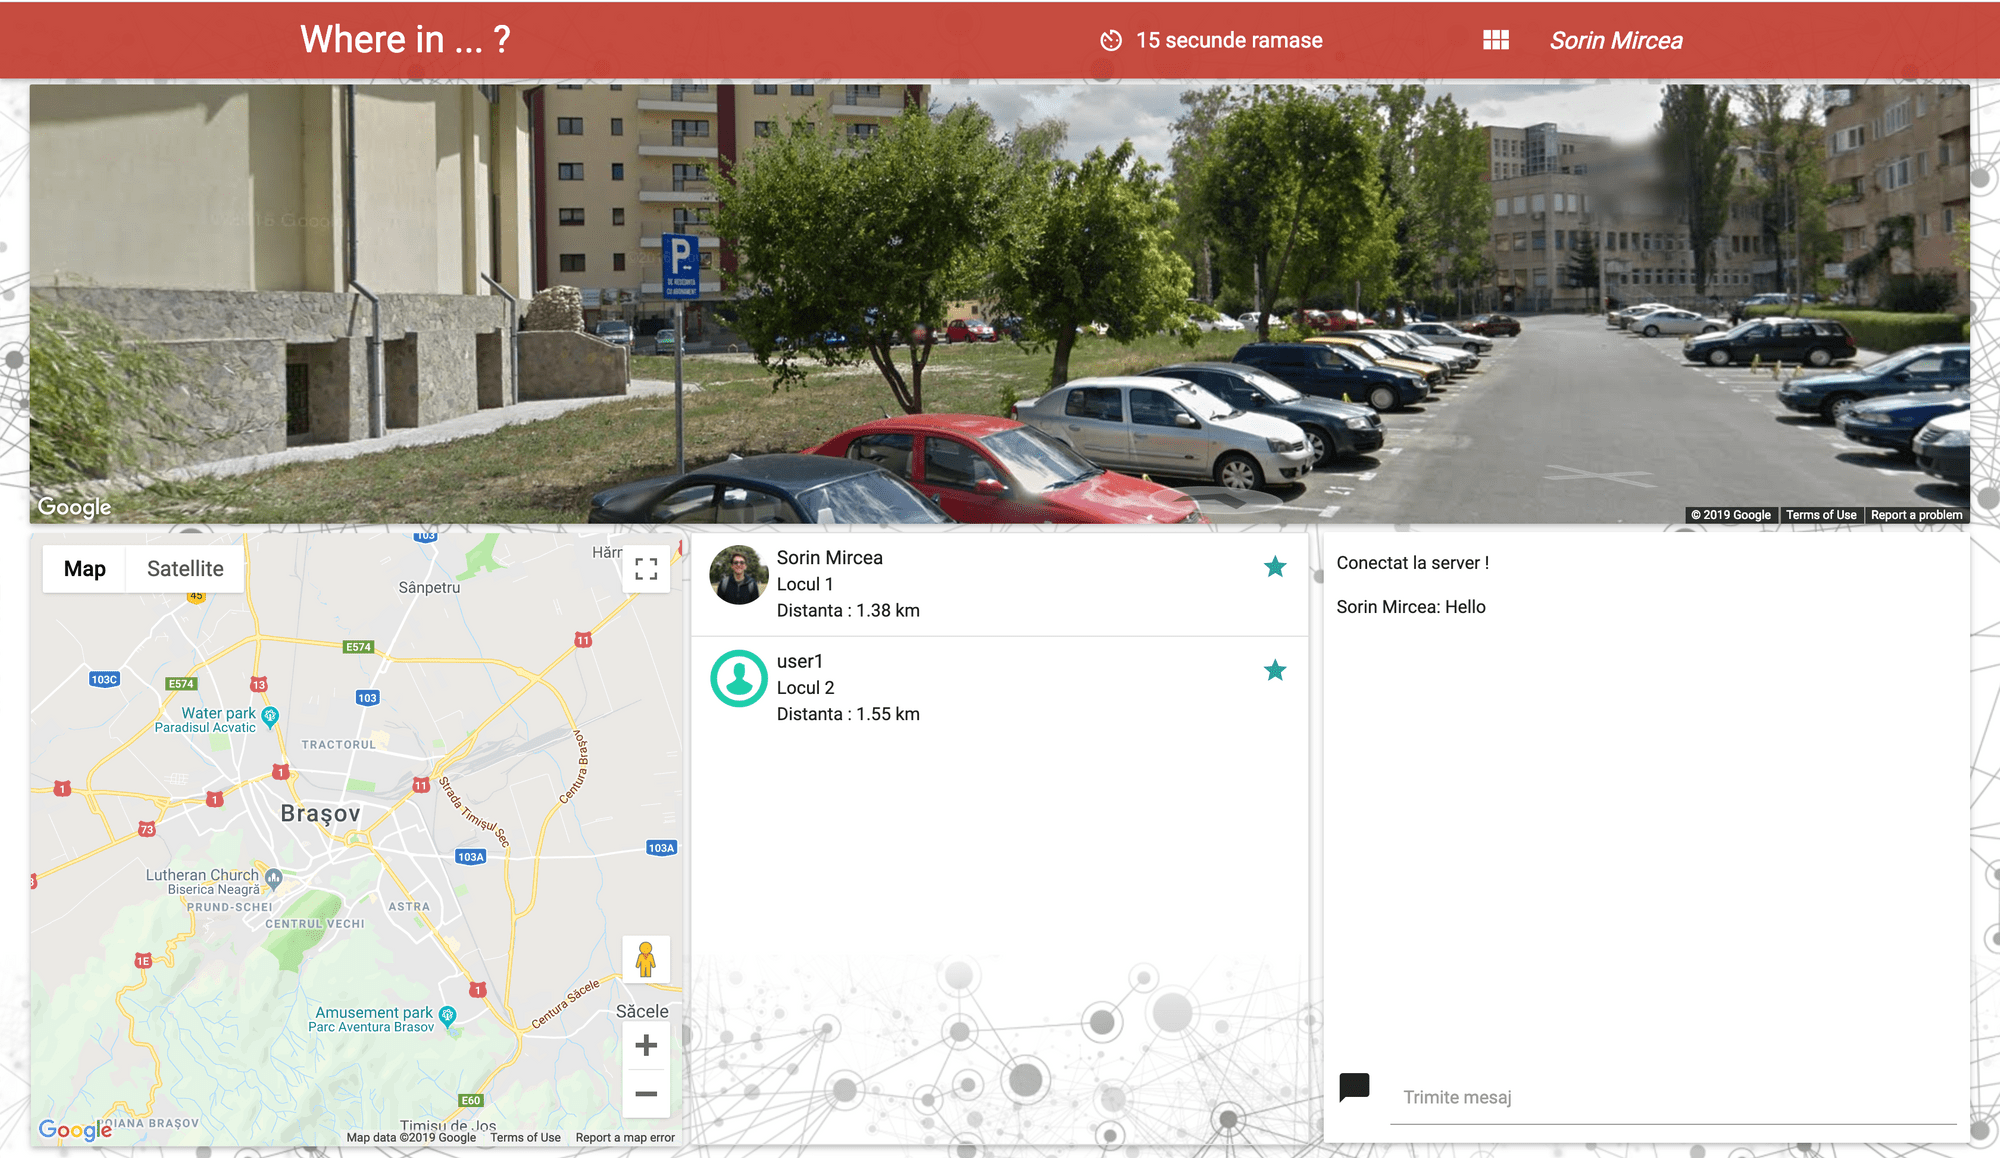Toggle fullscreen view on the map

coord(646,569)
